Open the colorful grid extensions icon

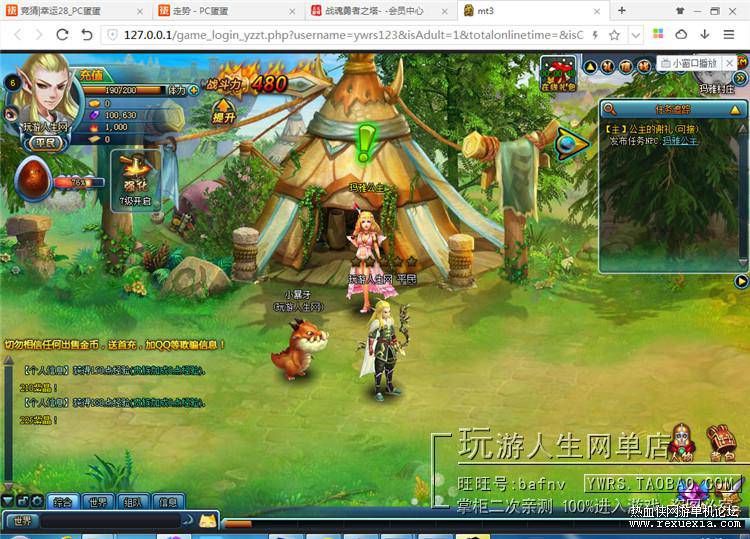(658, 34)
